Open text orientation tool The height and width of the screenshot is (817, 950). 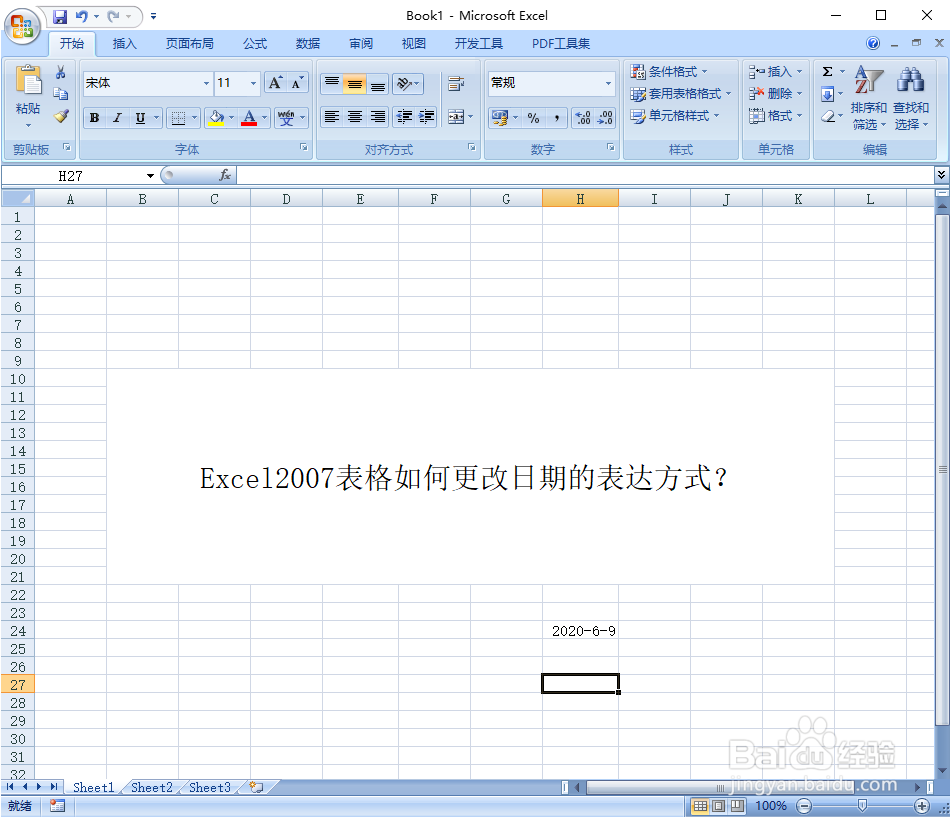(x=404, y=83)
